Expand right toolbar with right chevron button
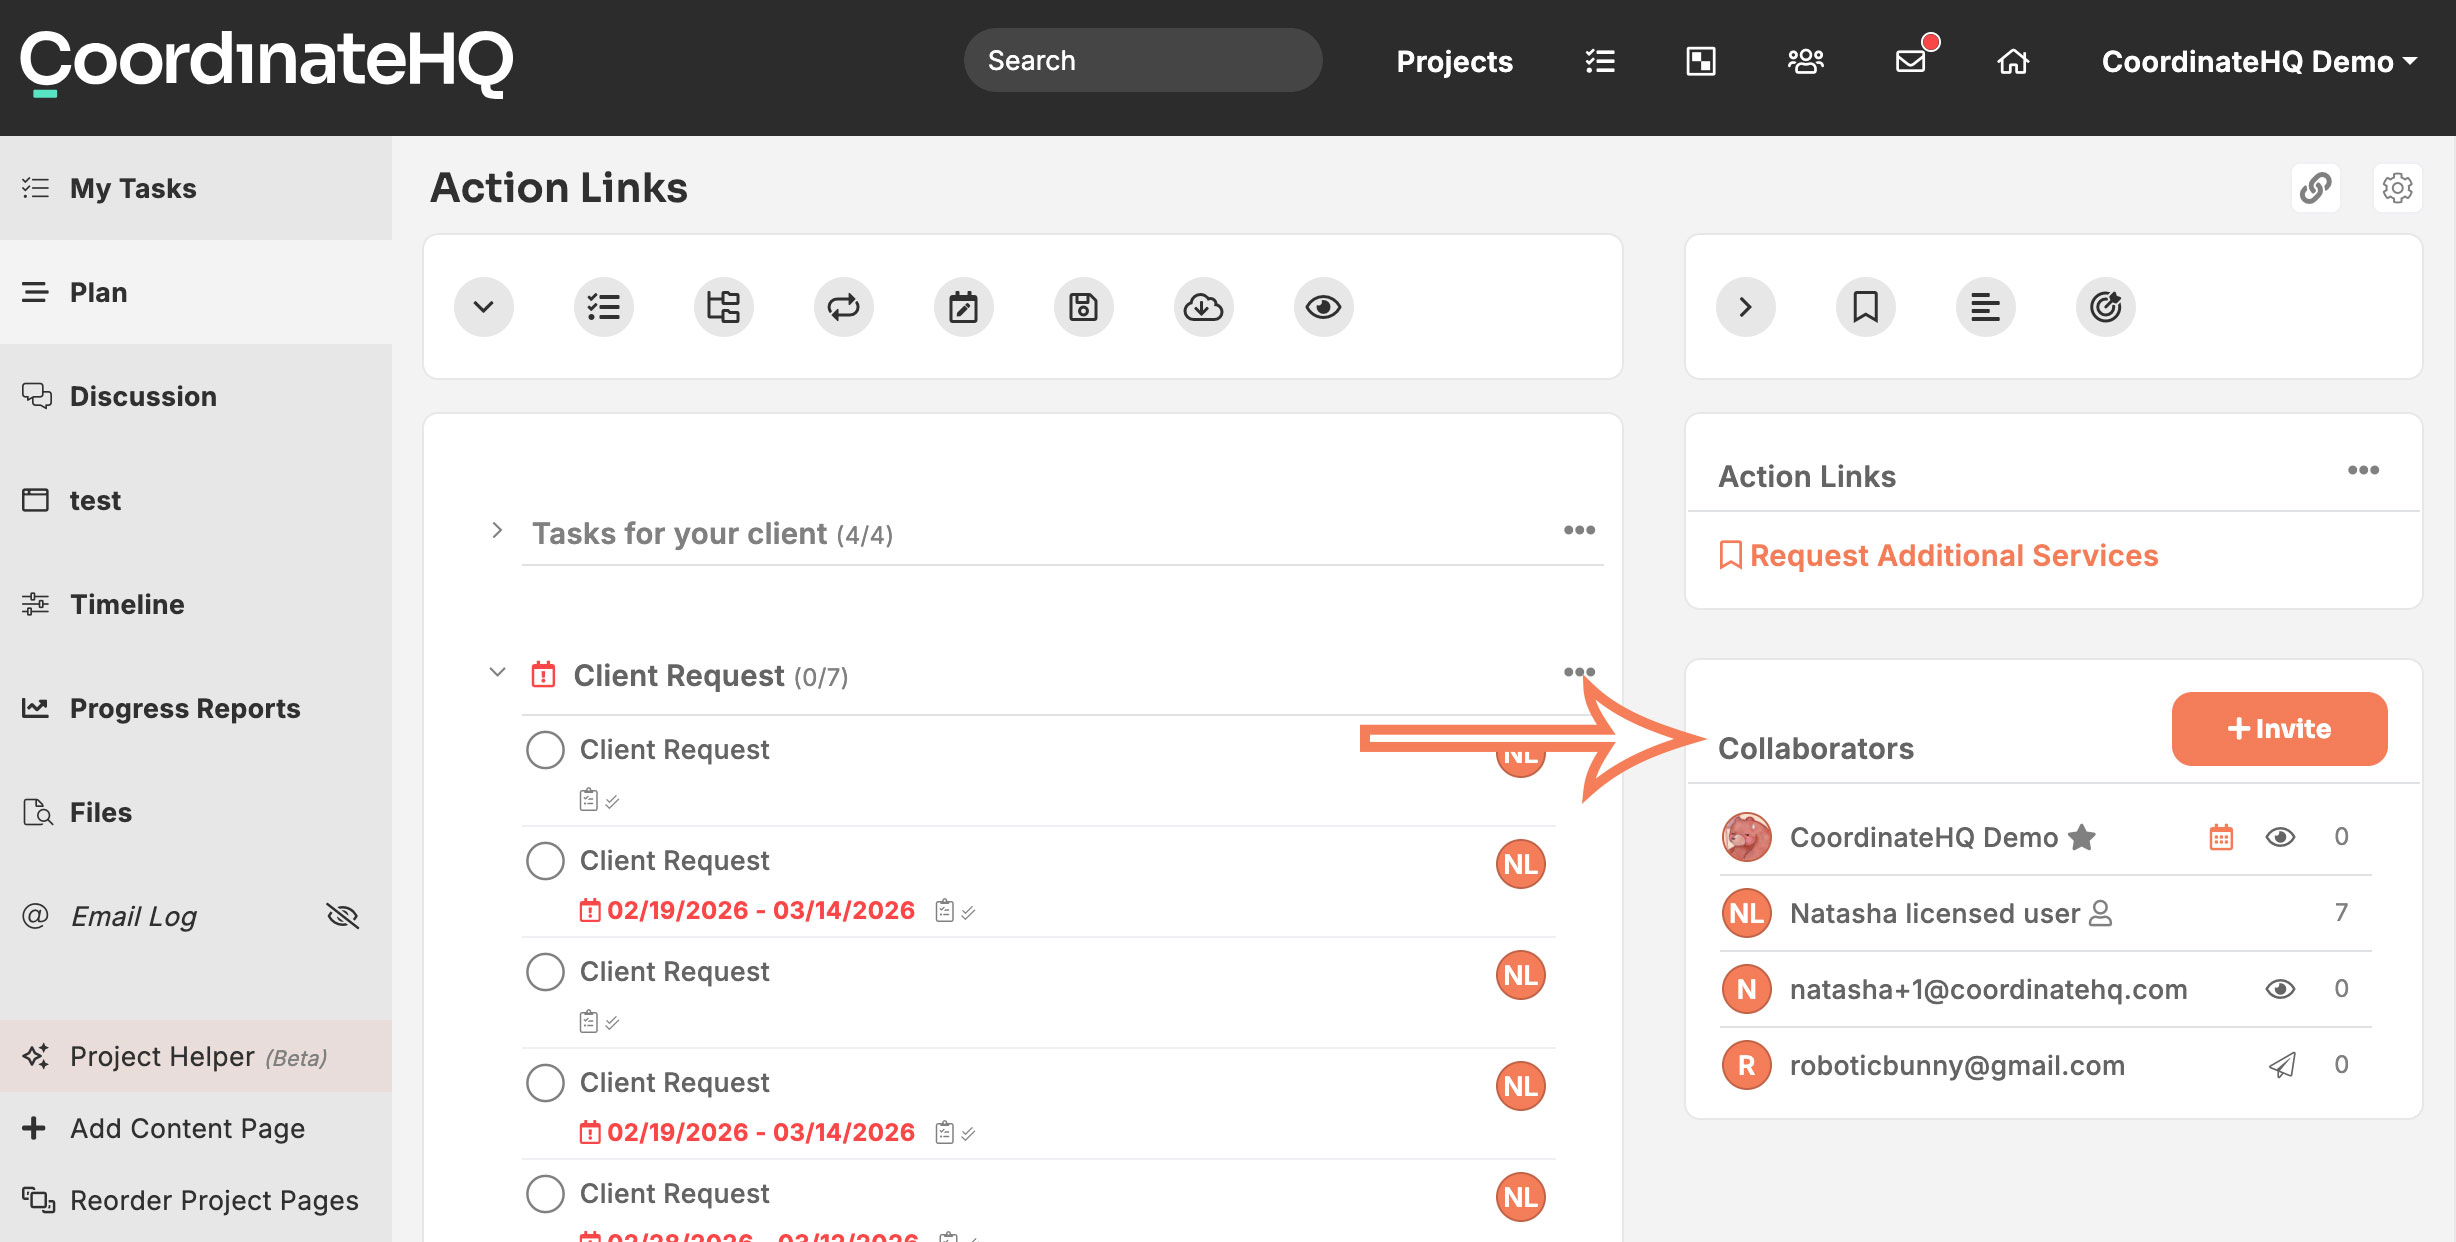This screenshot has height=1242, width=2456. (1746, 307)
